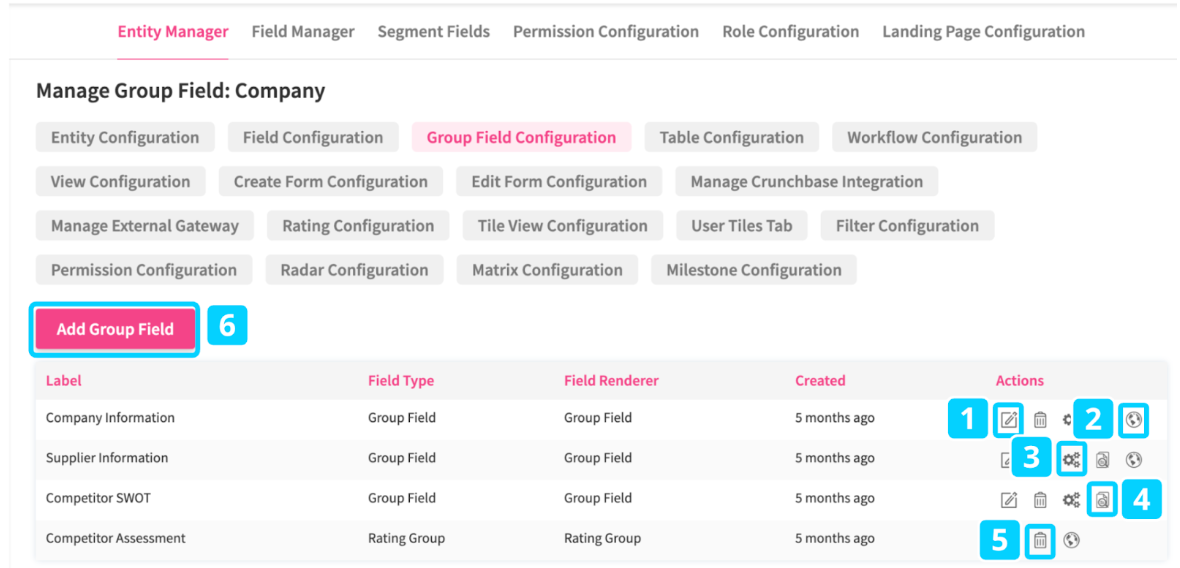
Task: Click globe icon for Competitor Assessment row
Action: coord(1072,541)
